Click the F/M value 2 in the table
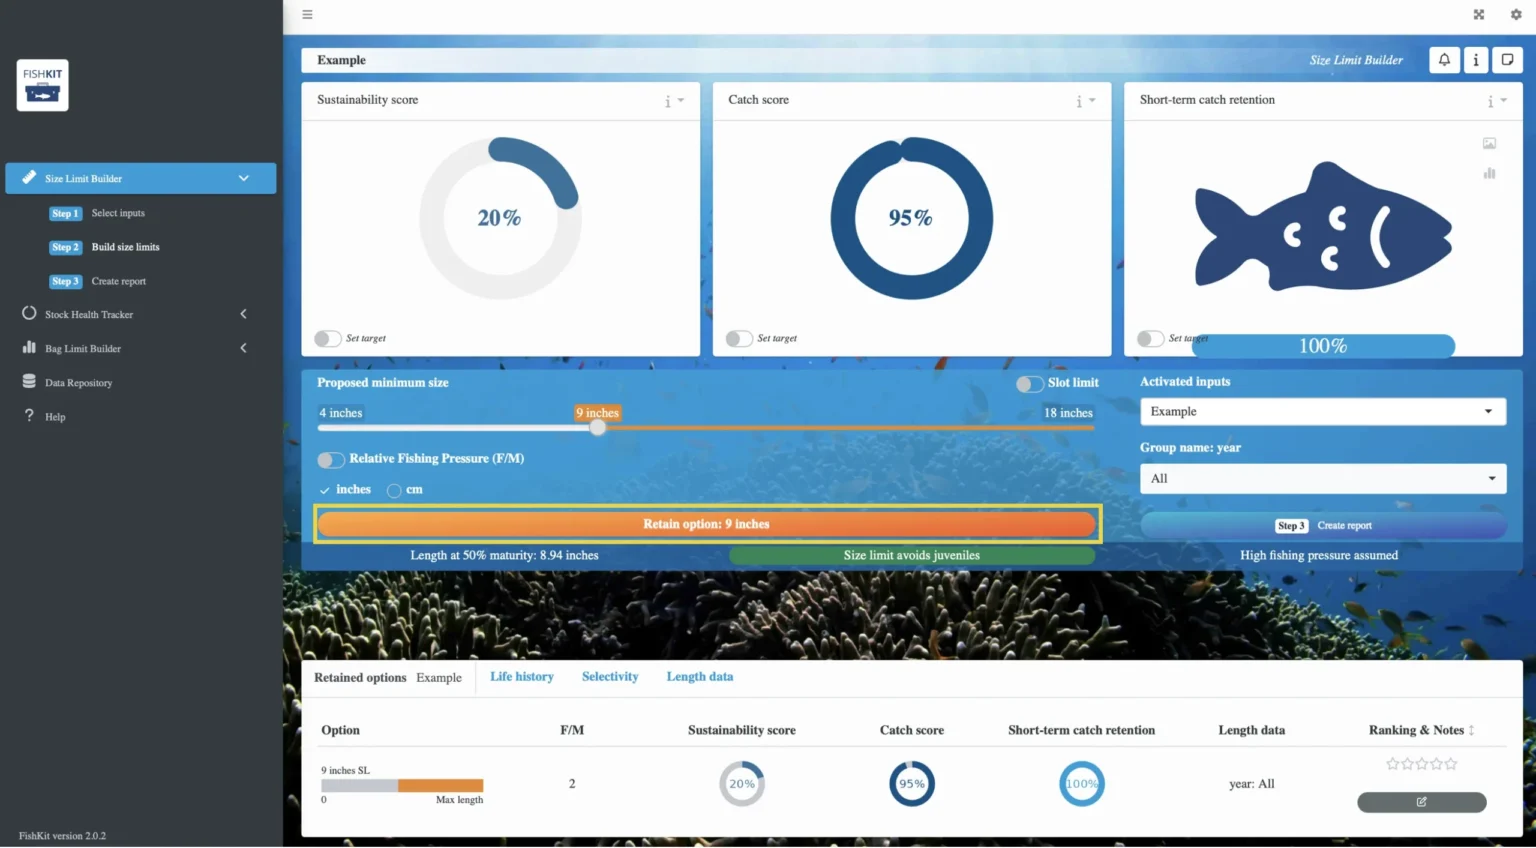This screenshot has height=848, width=1536. click(572, 784)
